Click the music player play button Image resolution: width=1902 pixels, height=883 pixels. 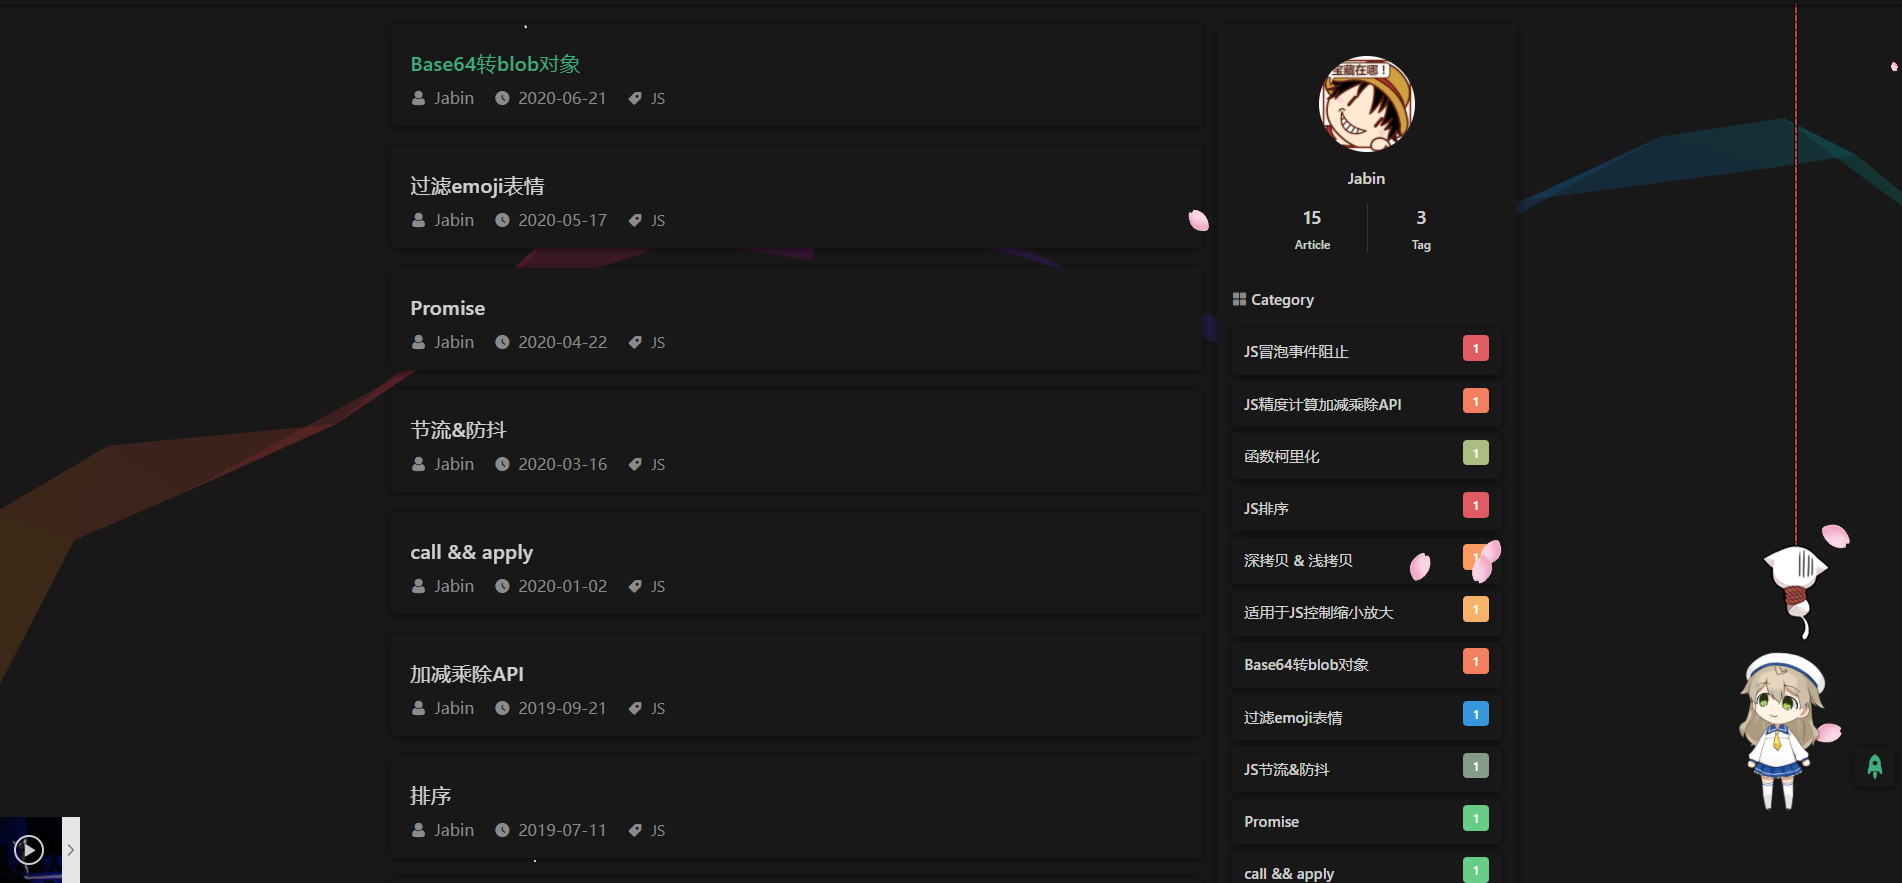(29, 850)
